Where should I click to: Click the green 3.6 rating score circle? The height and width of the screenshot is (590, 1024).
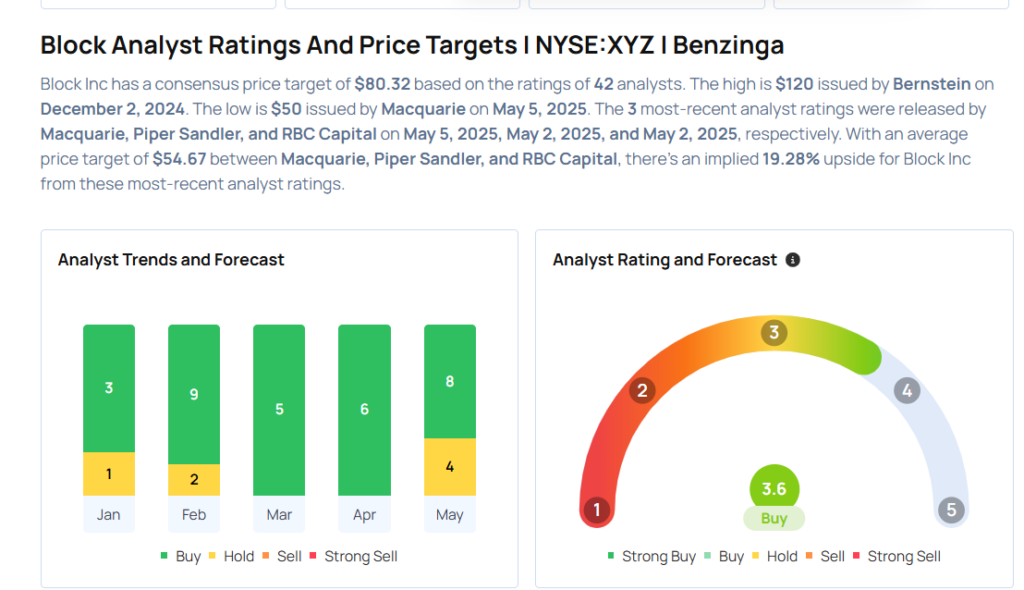(774, 489)
